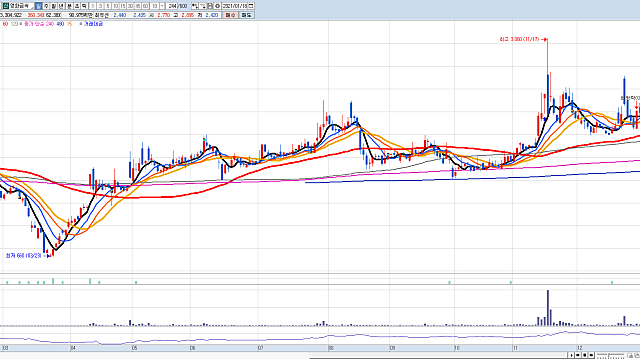640x360 pixels.
Task: Switch to the minute (분) chart period
Action: point(69,6)
